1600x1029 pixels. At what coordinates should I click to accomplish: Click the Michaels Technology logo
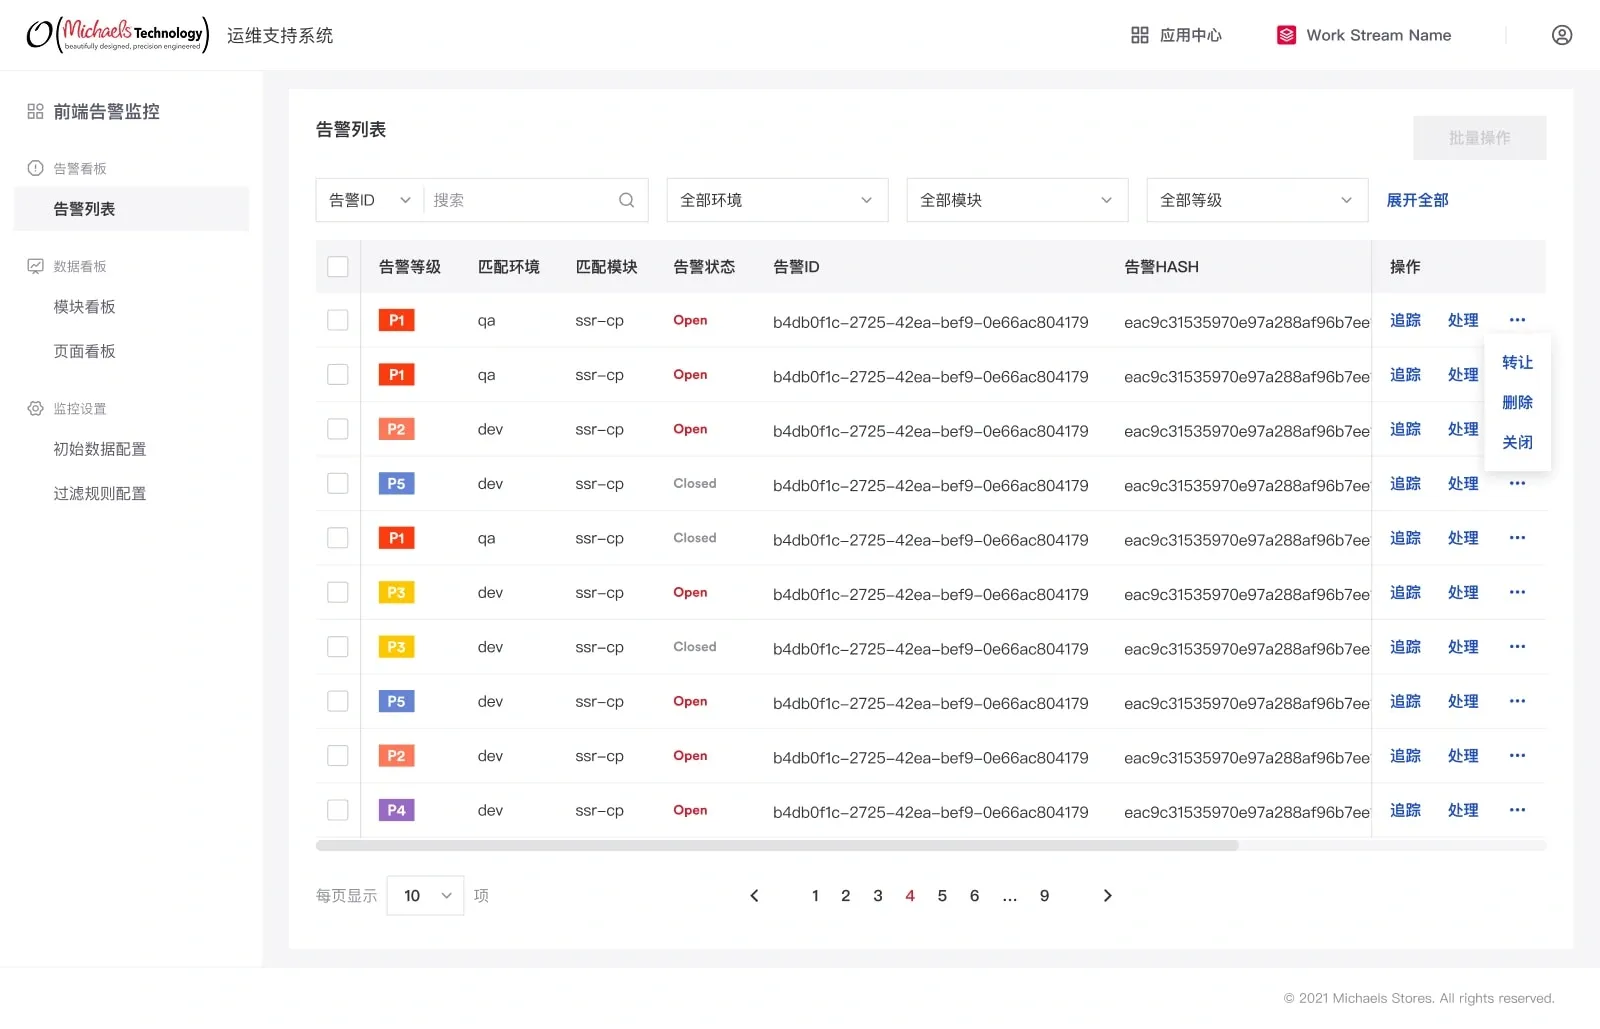click(118, 35)
